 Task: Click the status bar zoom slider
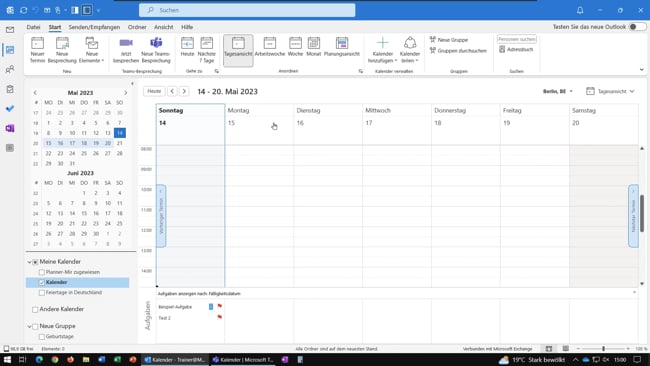pyautogui.click(x=603, y=349)
